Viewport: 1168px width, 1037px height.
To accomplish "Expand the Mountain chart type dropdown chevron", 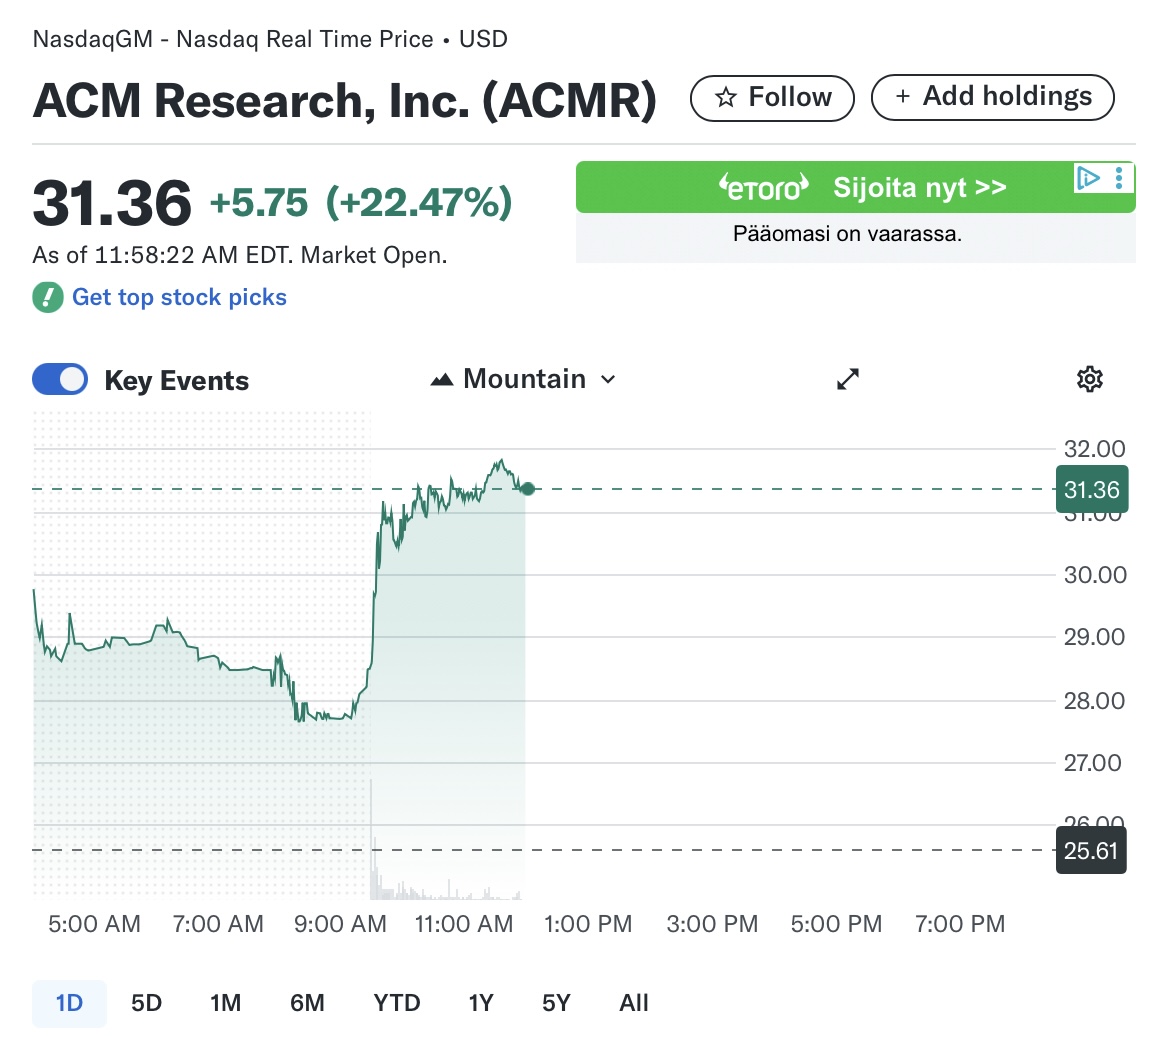I will (x=608, y=380).
